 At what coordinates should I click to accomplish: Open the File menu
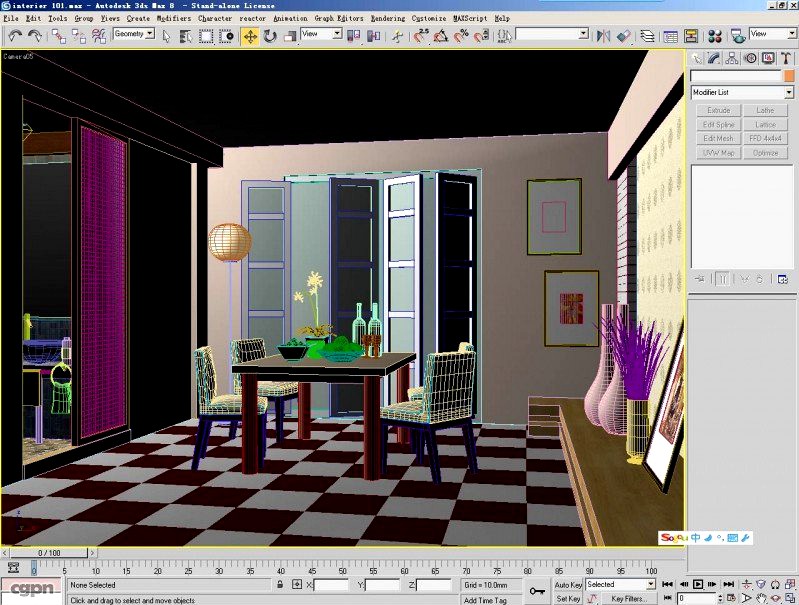[11, 18]
